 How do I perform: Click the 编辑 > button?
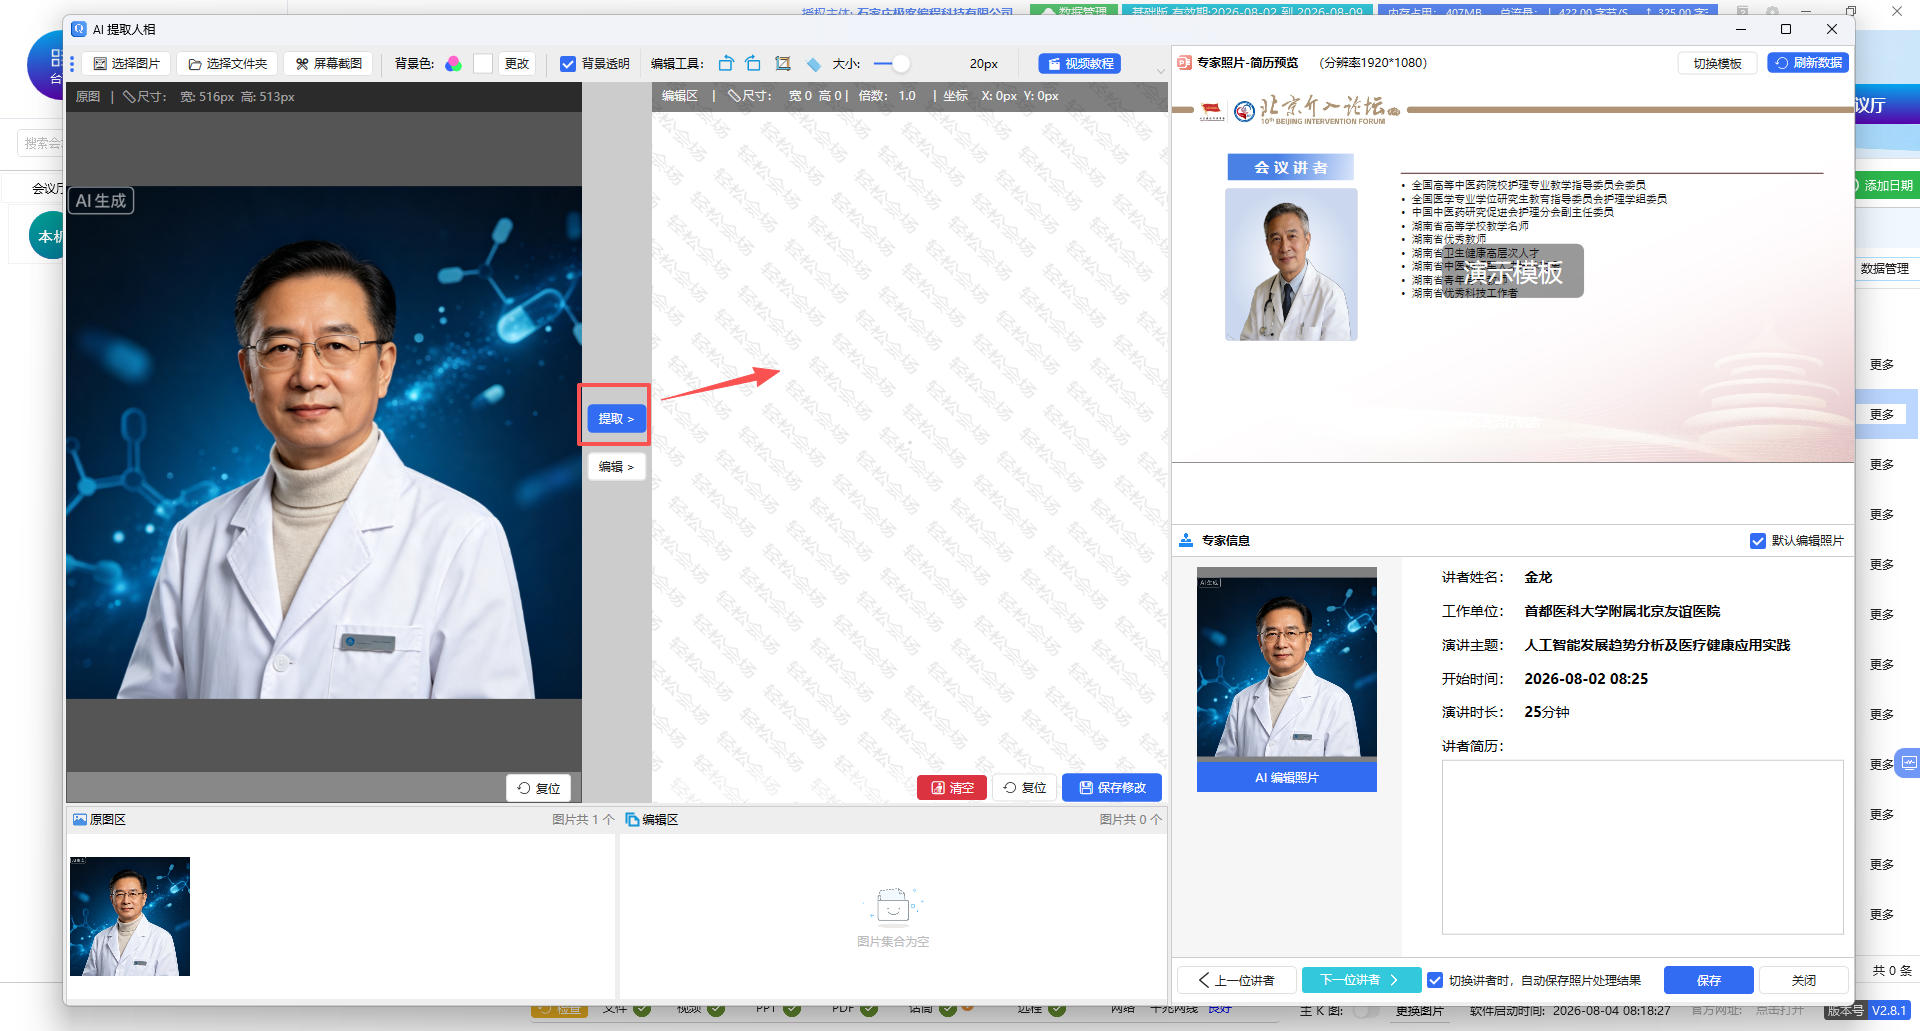[616, 467]
